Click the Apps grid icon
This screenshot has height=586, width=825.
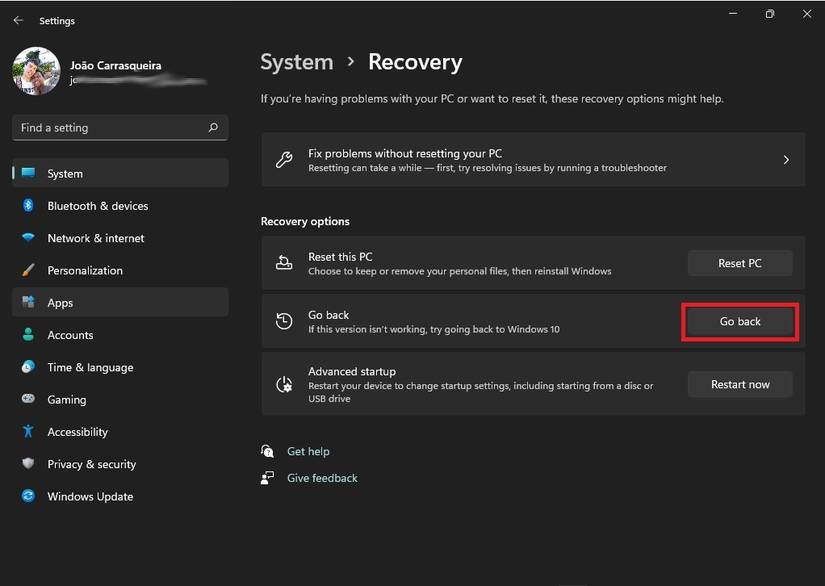(28, 302)
